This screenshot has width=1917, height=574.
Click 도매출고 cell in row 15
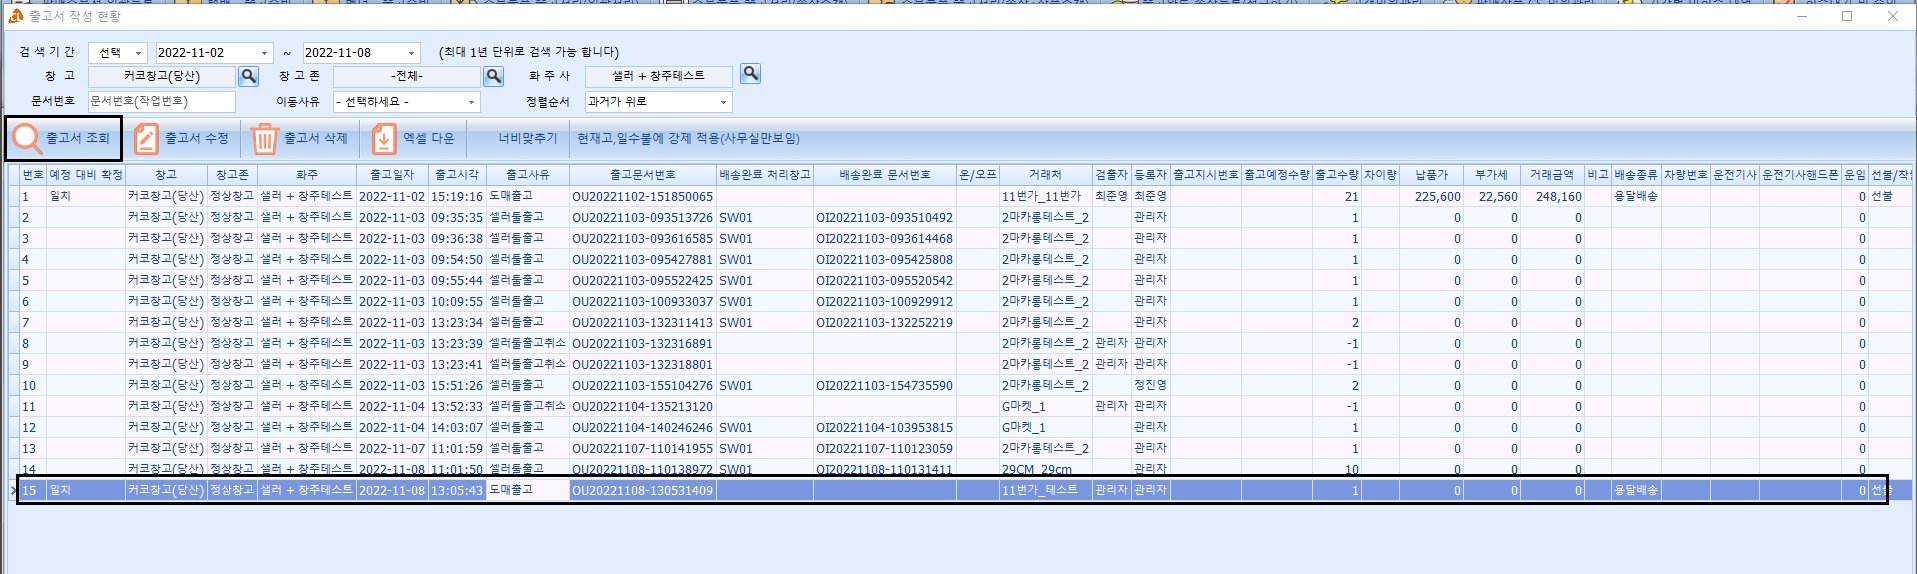click(527, 490)
